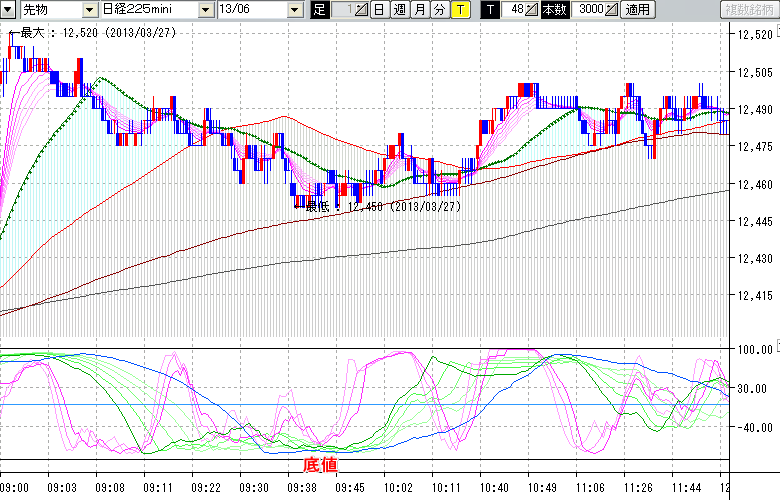Expand the 日経225mini symbol dropdown
The image size is (780, 500).
click(x=205, y=10)
